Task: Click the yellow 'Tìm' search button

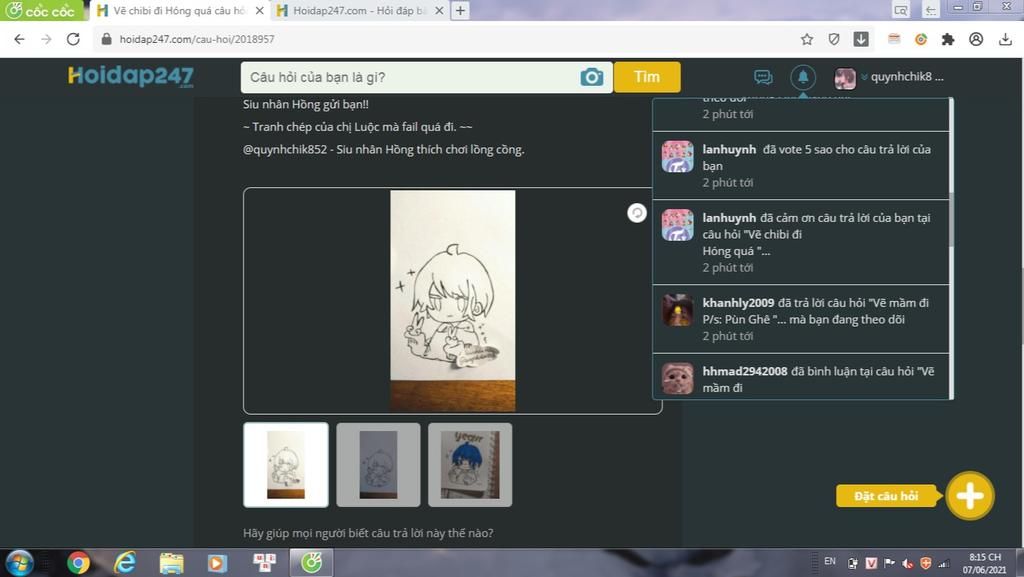Action: 647,77
